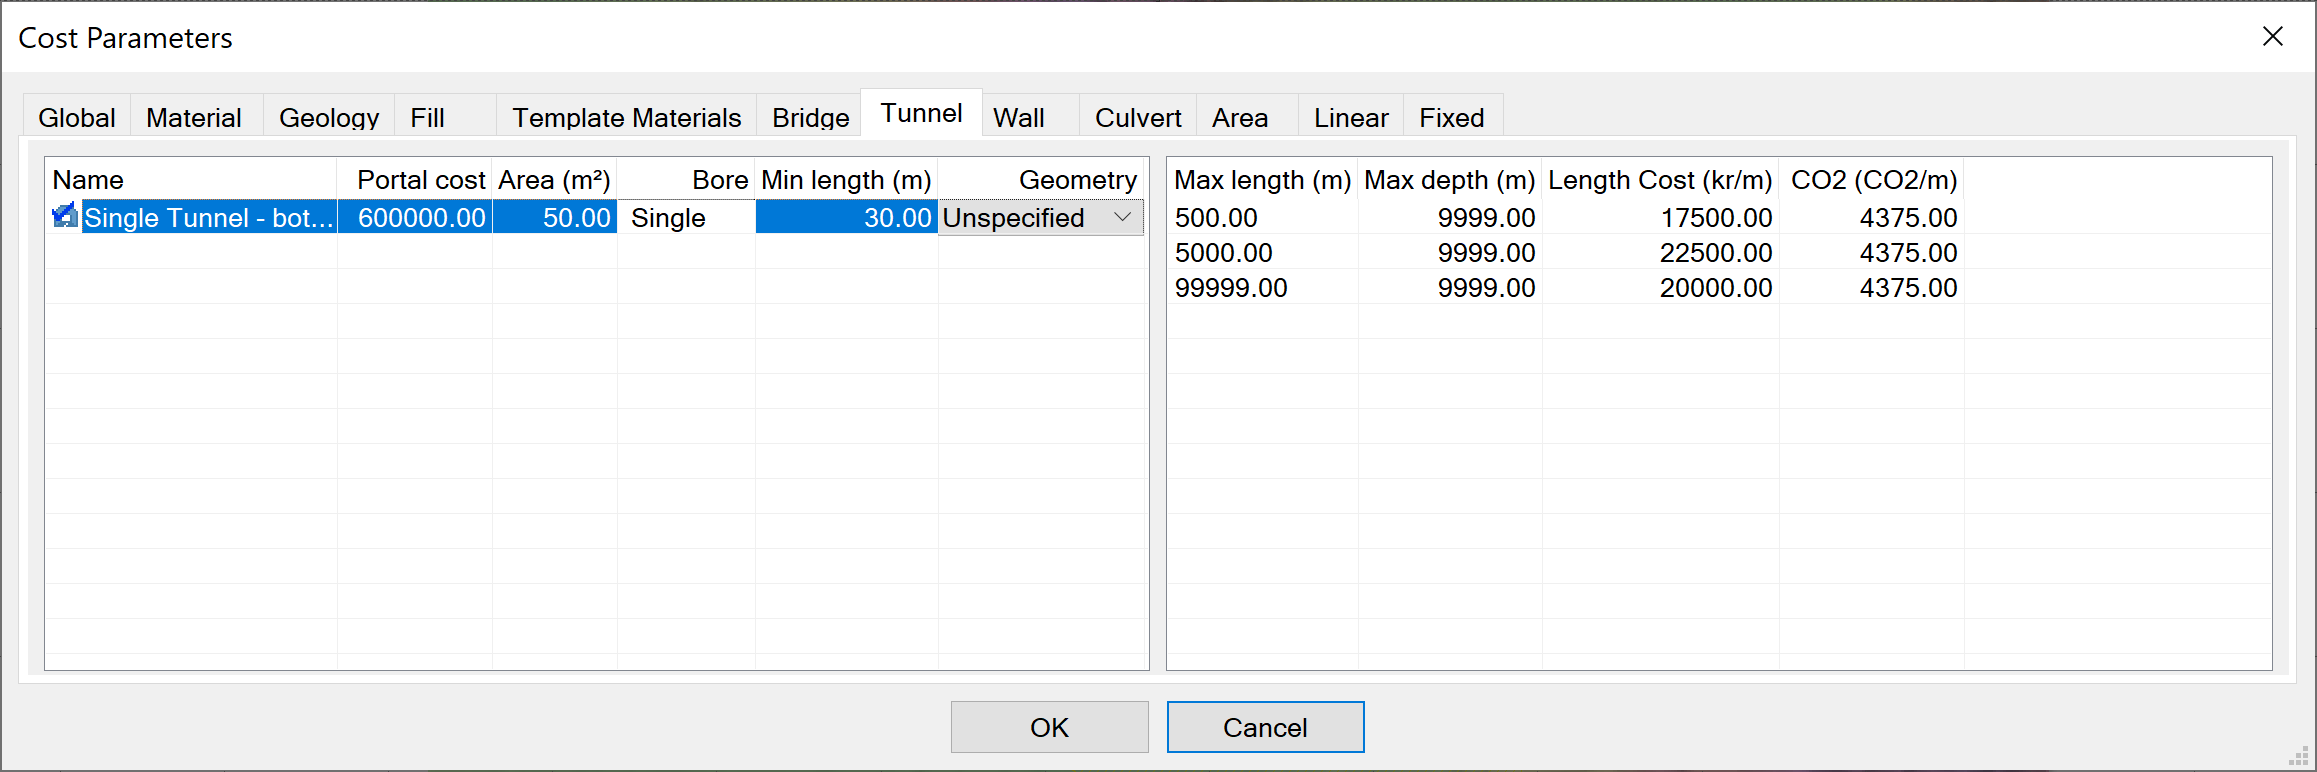Click the tunnel icon beside Single Tunnel row
The image size is (2317, 772).
[x=65, y=216]
